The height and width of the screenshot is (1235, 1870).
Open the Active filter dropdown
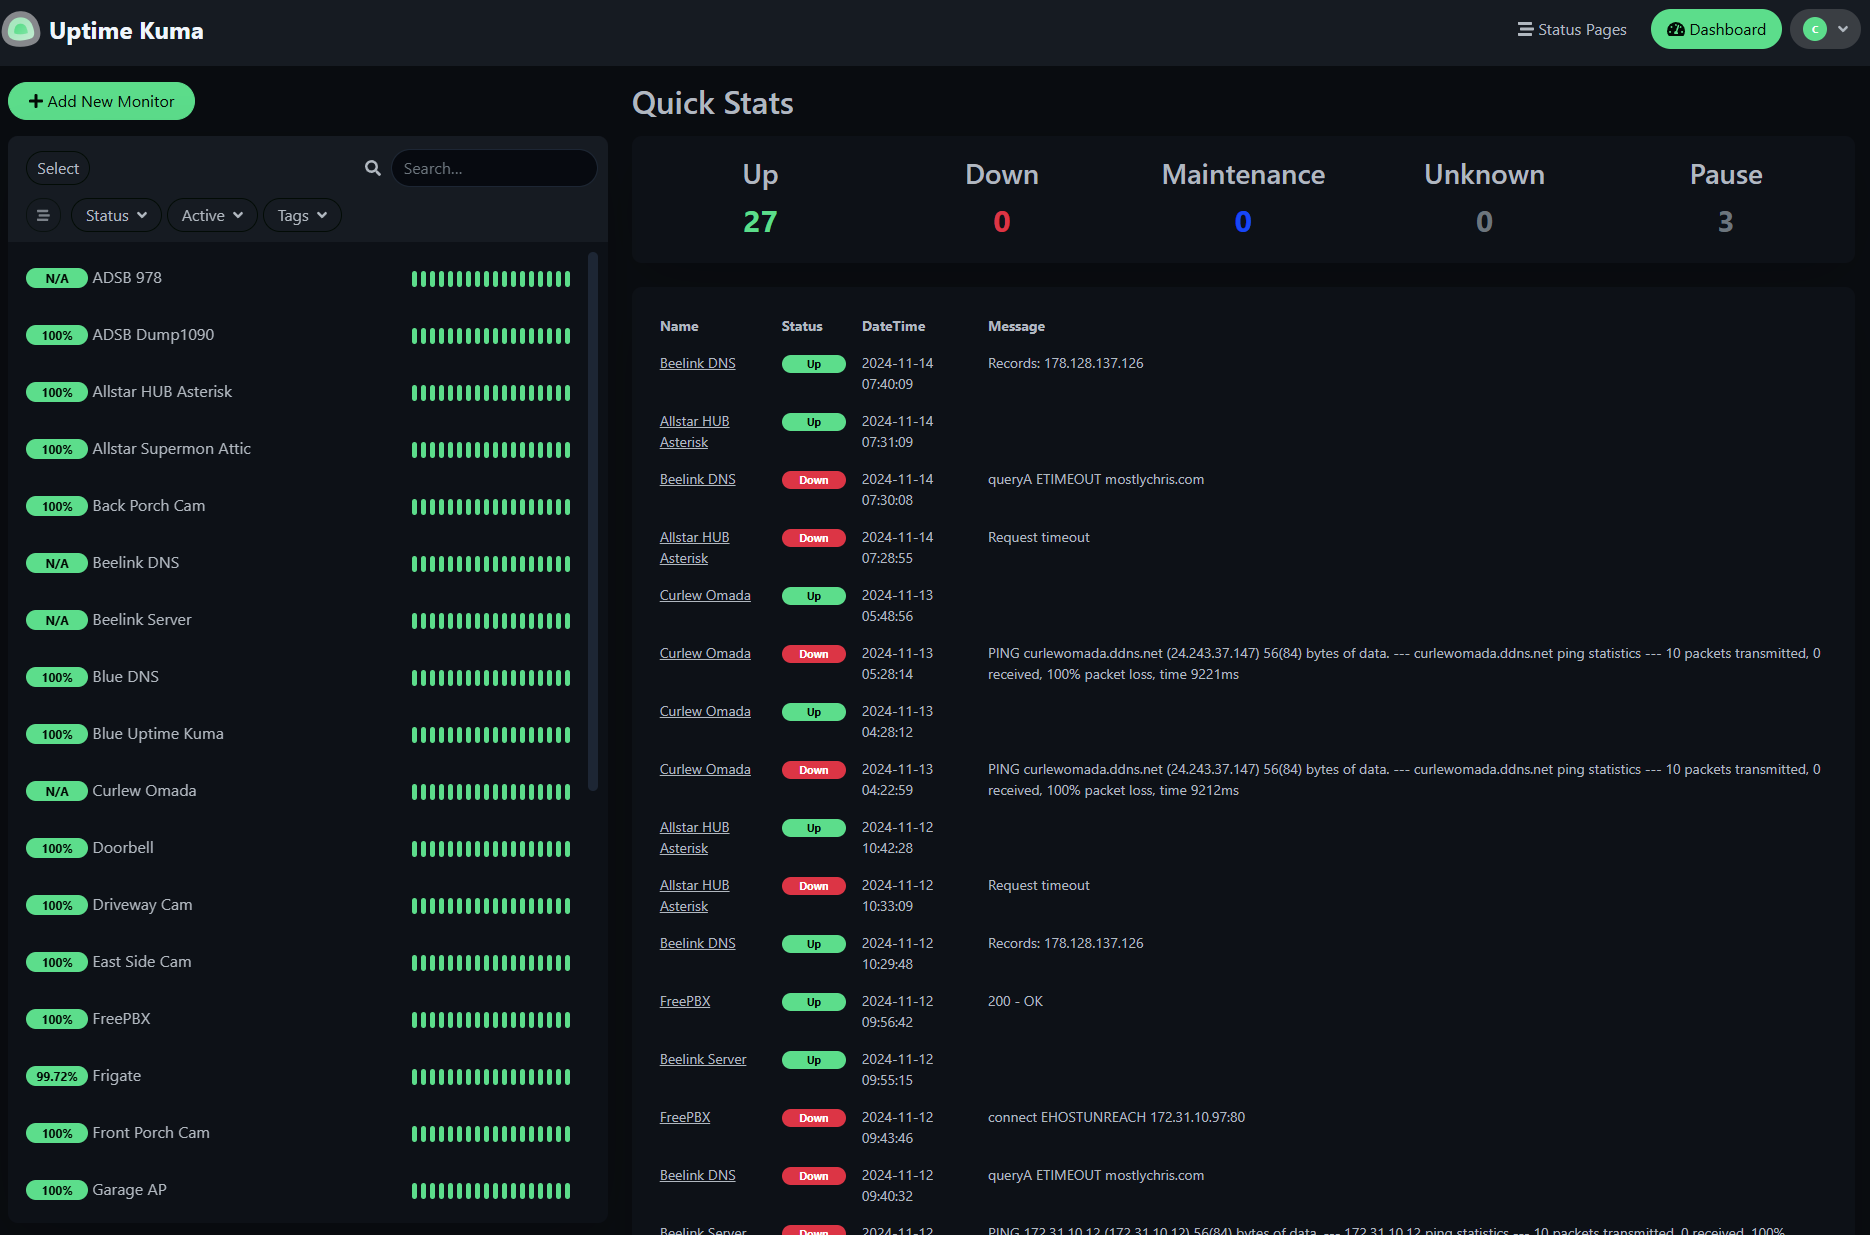coord(212,215)
